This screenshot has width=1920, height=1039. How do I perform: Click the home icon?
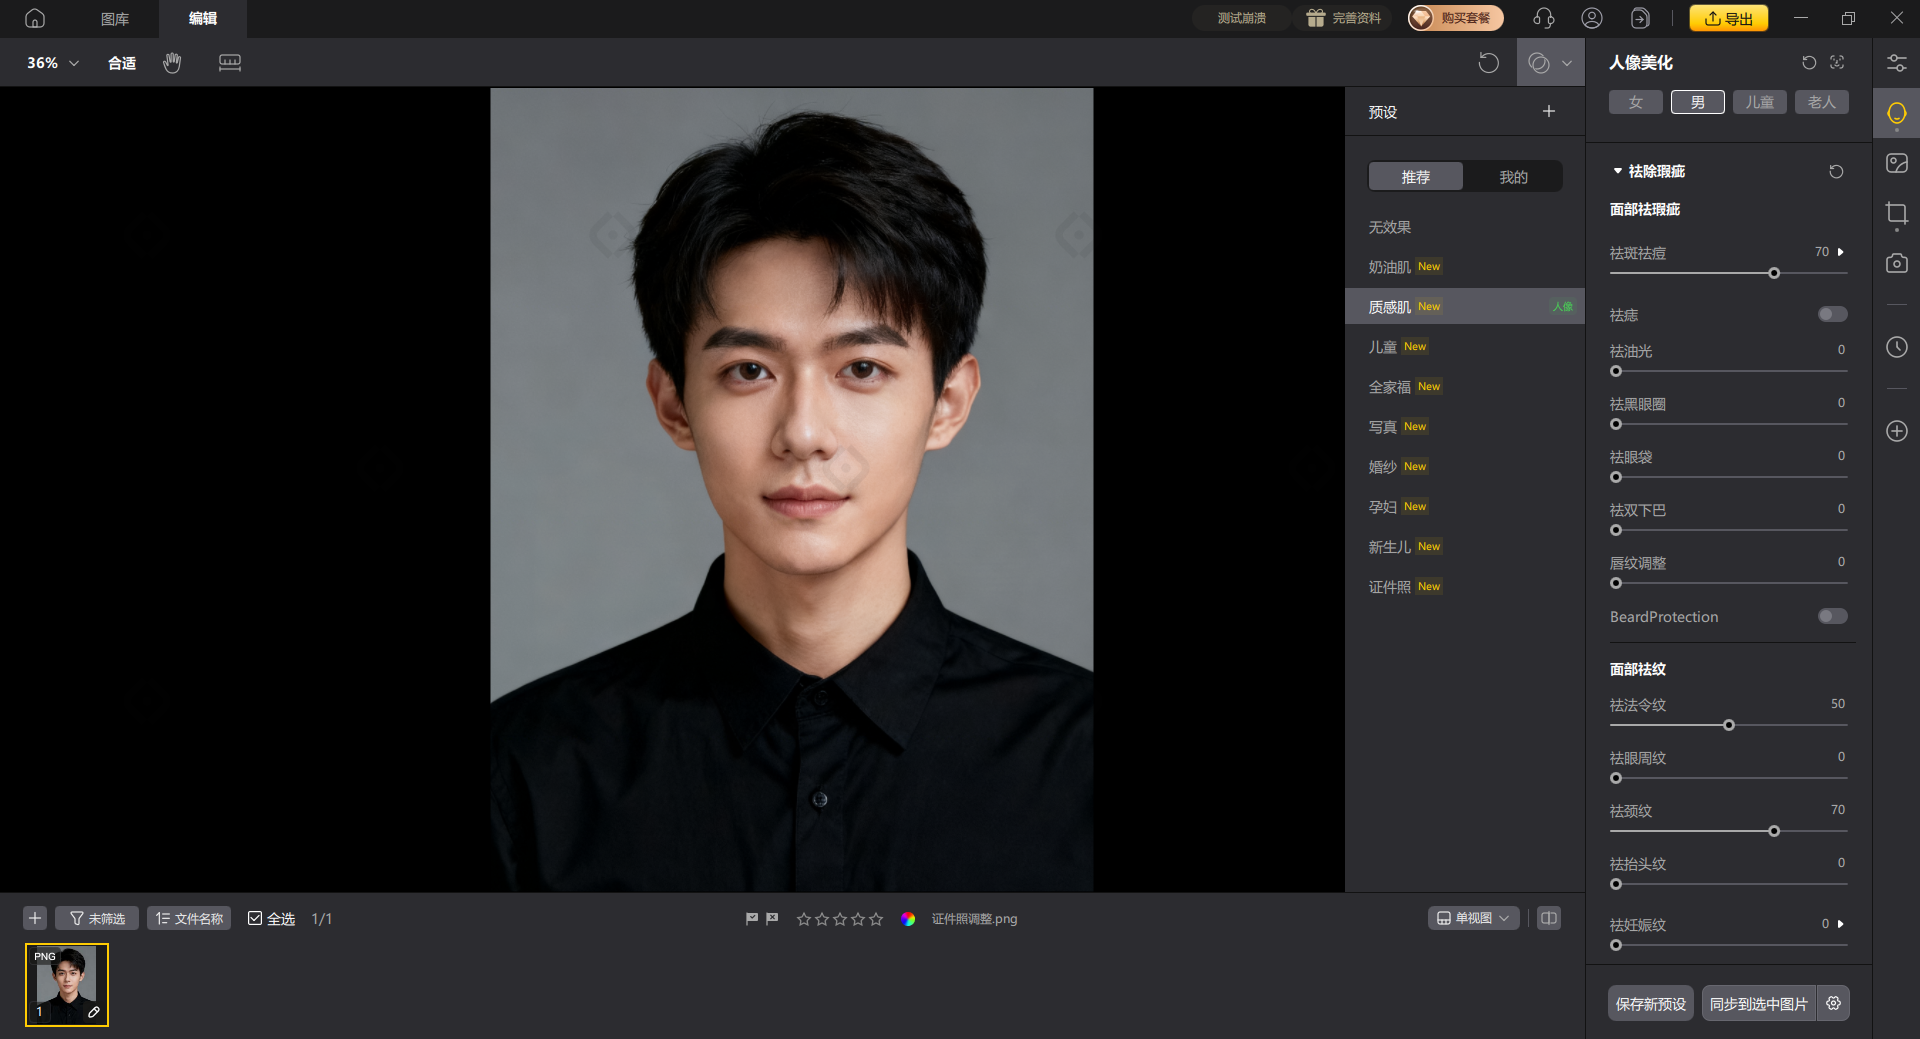coord(35,18)
